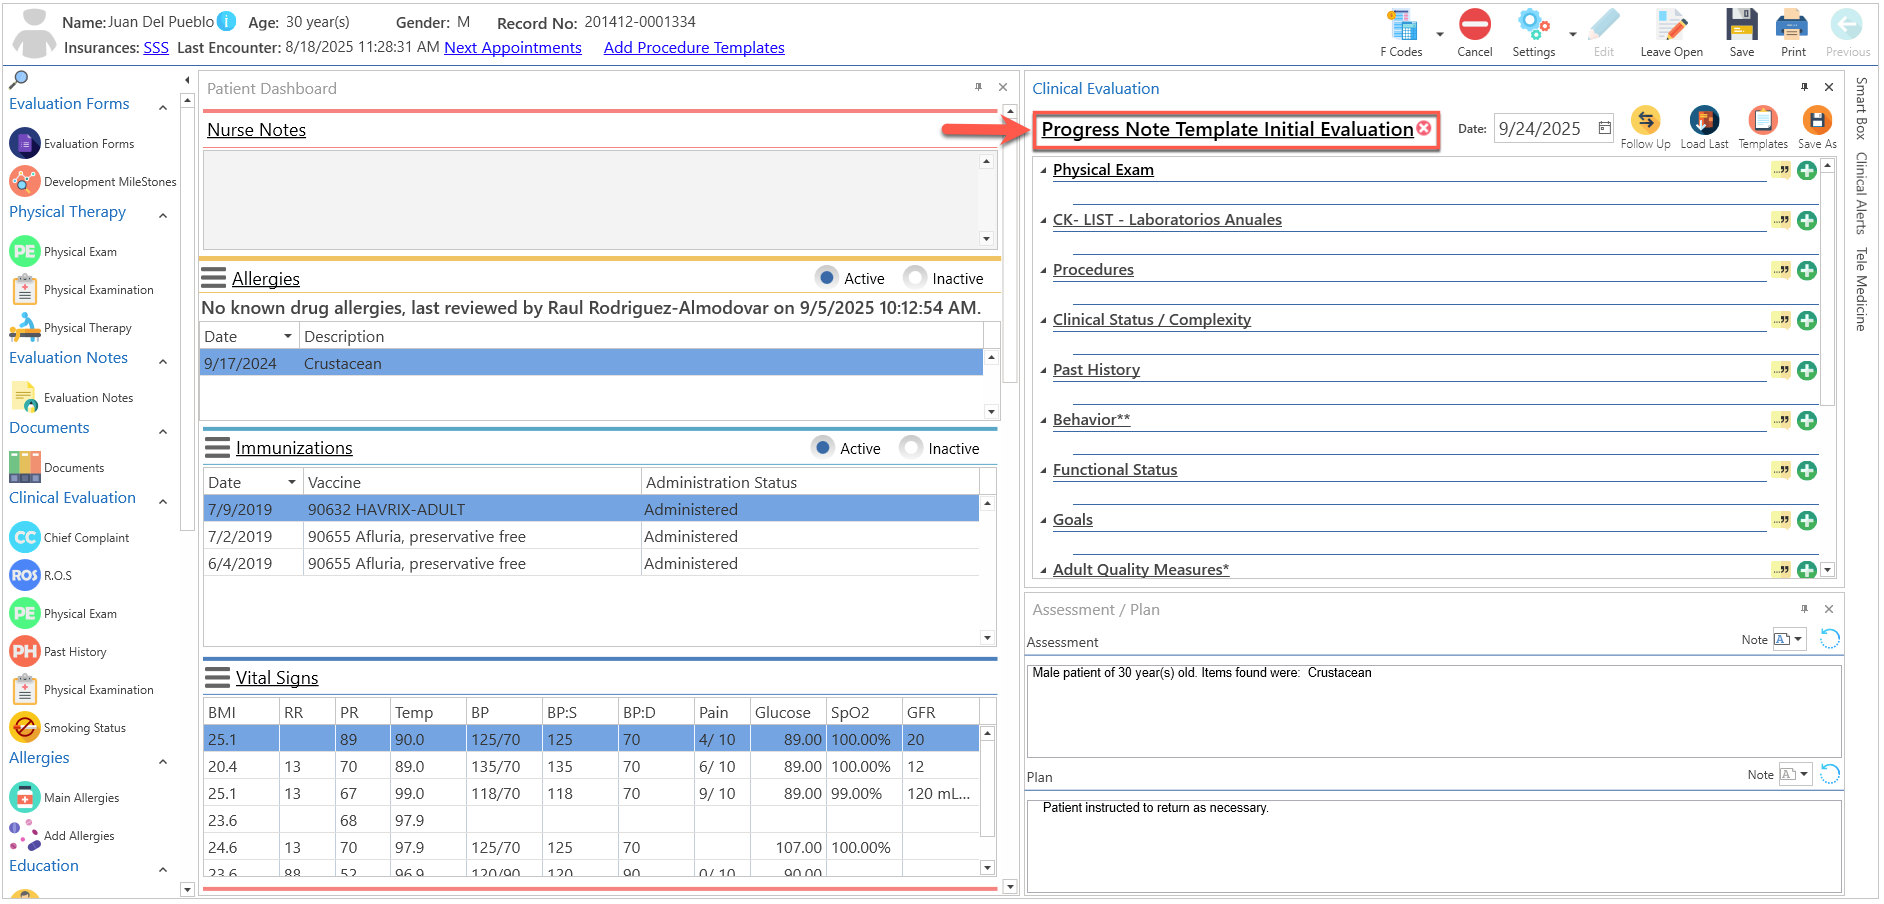Click the sidebar search magnifier icon
Viewport: 1884px width, 904px height.
click(x=18, y=79)
